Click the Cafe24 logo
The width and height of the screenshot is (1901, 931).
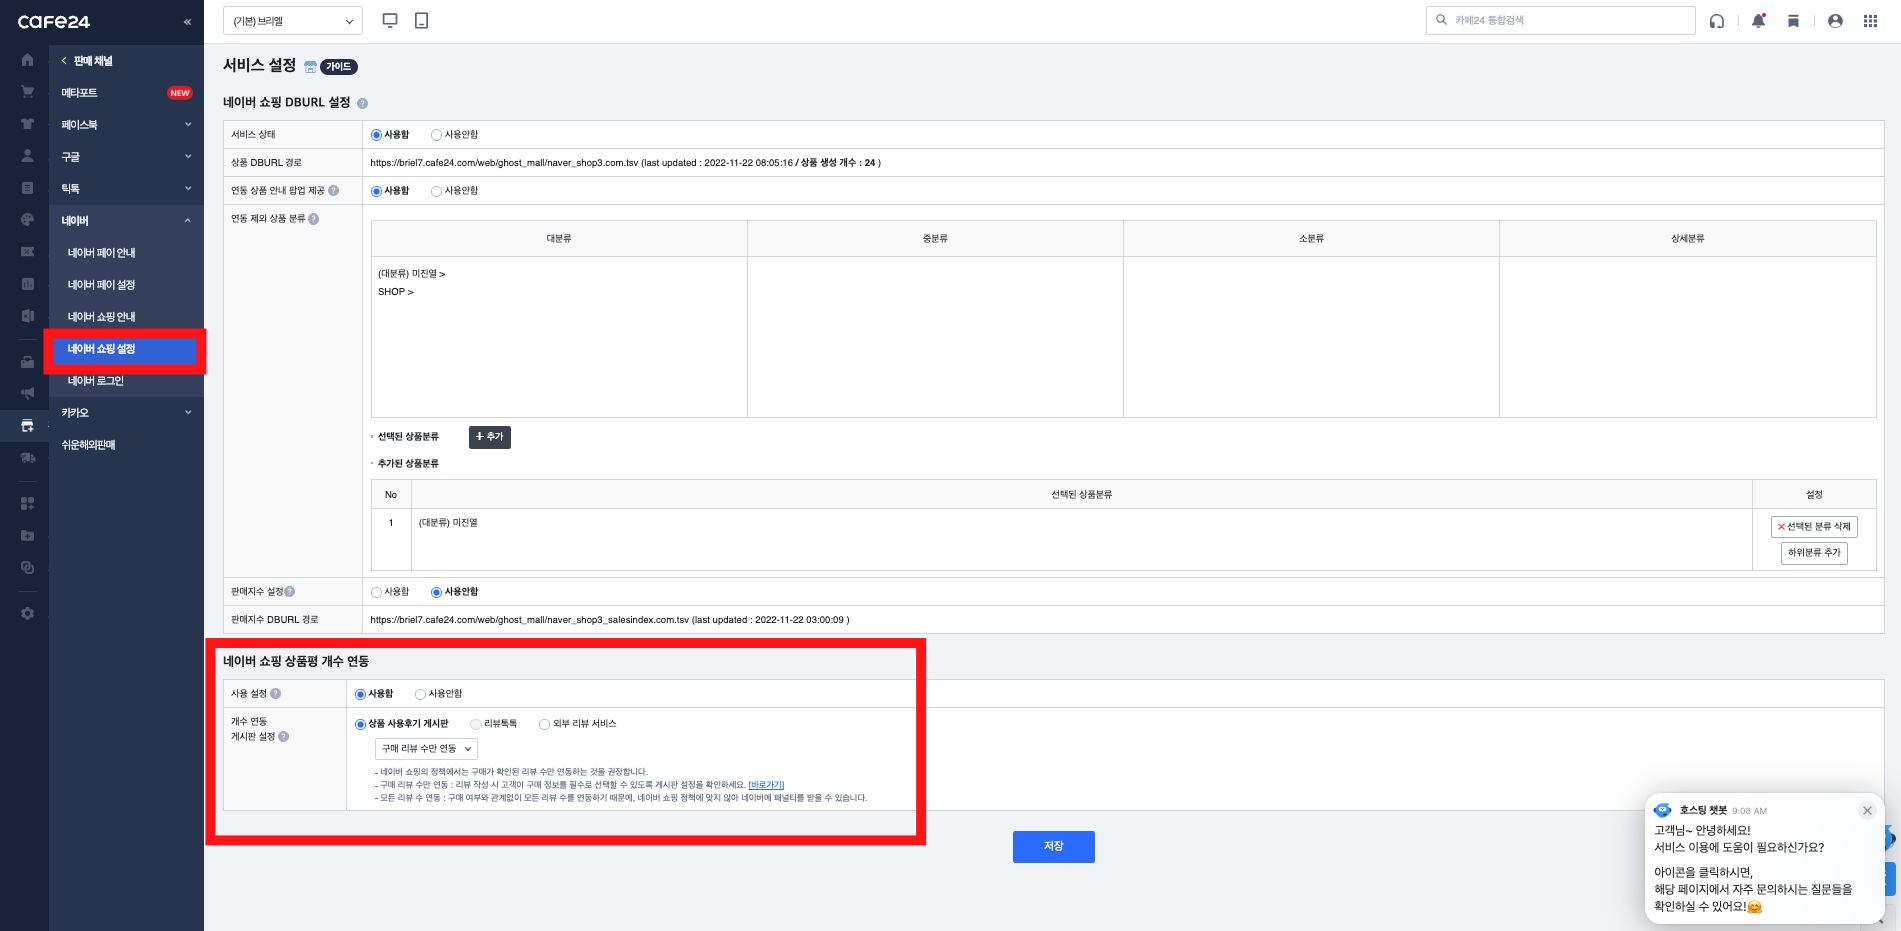(x=54, y=21)
